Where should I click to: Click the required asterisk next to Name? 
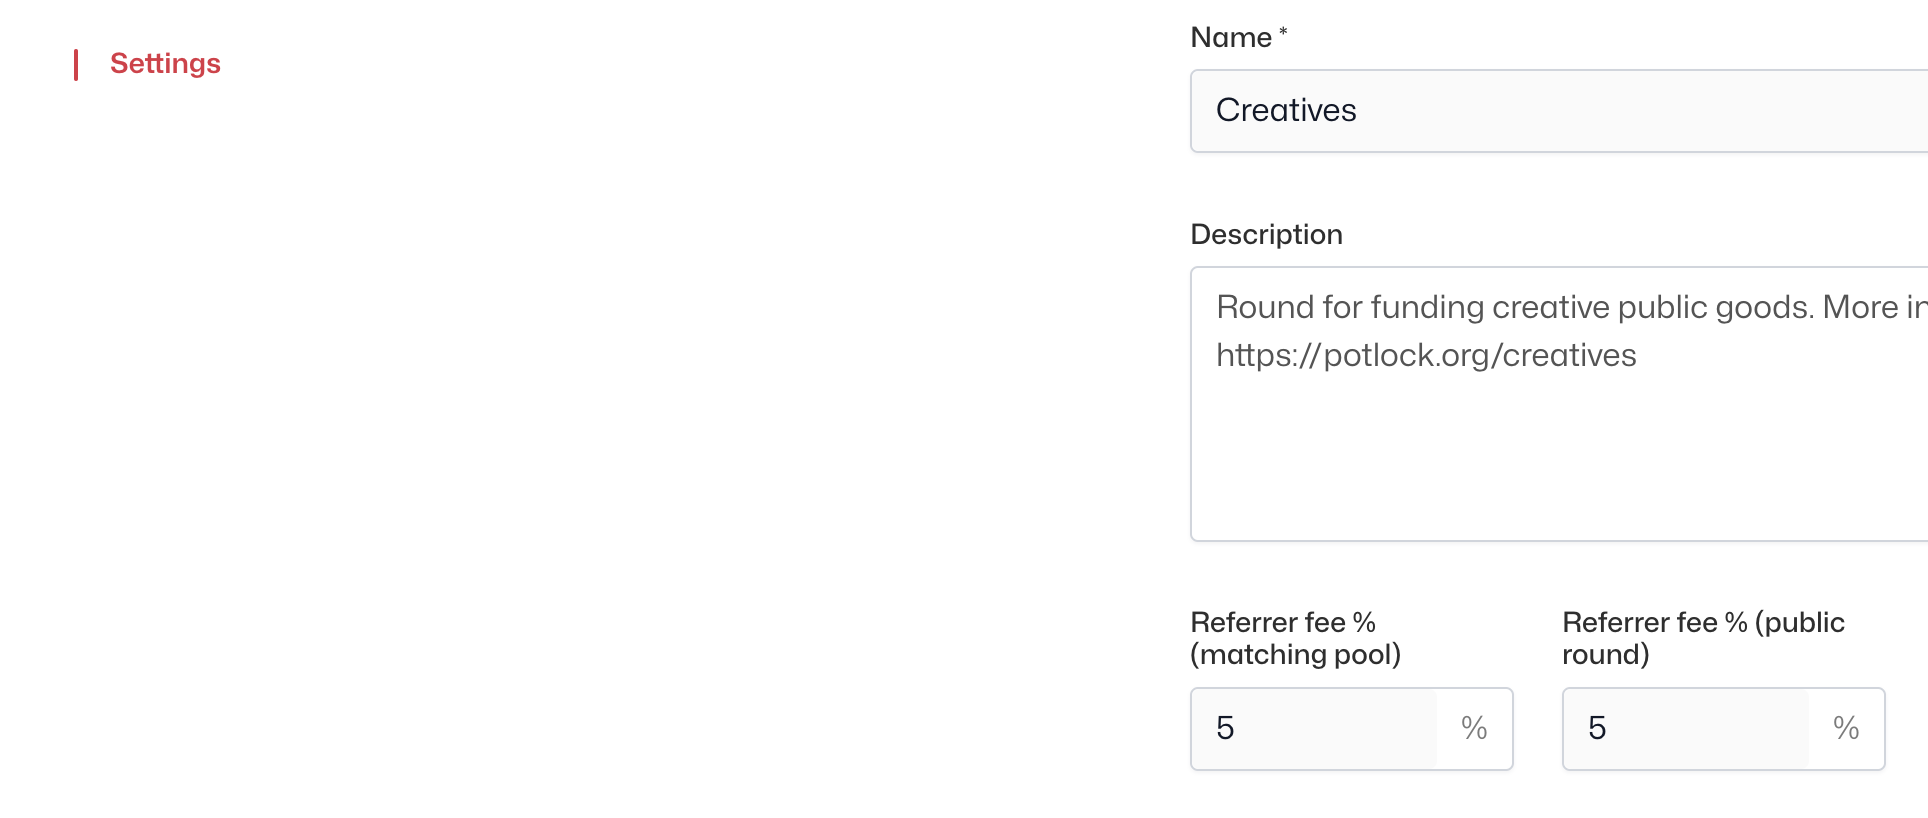pos(1283,33)
